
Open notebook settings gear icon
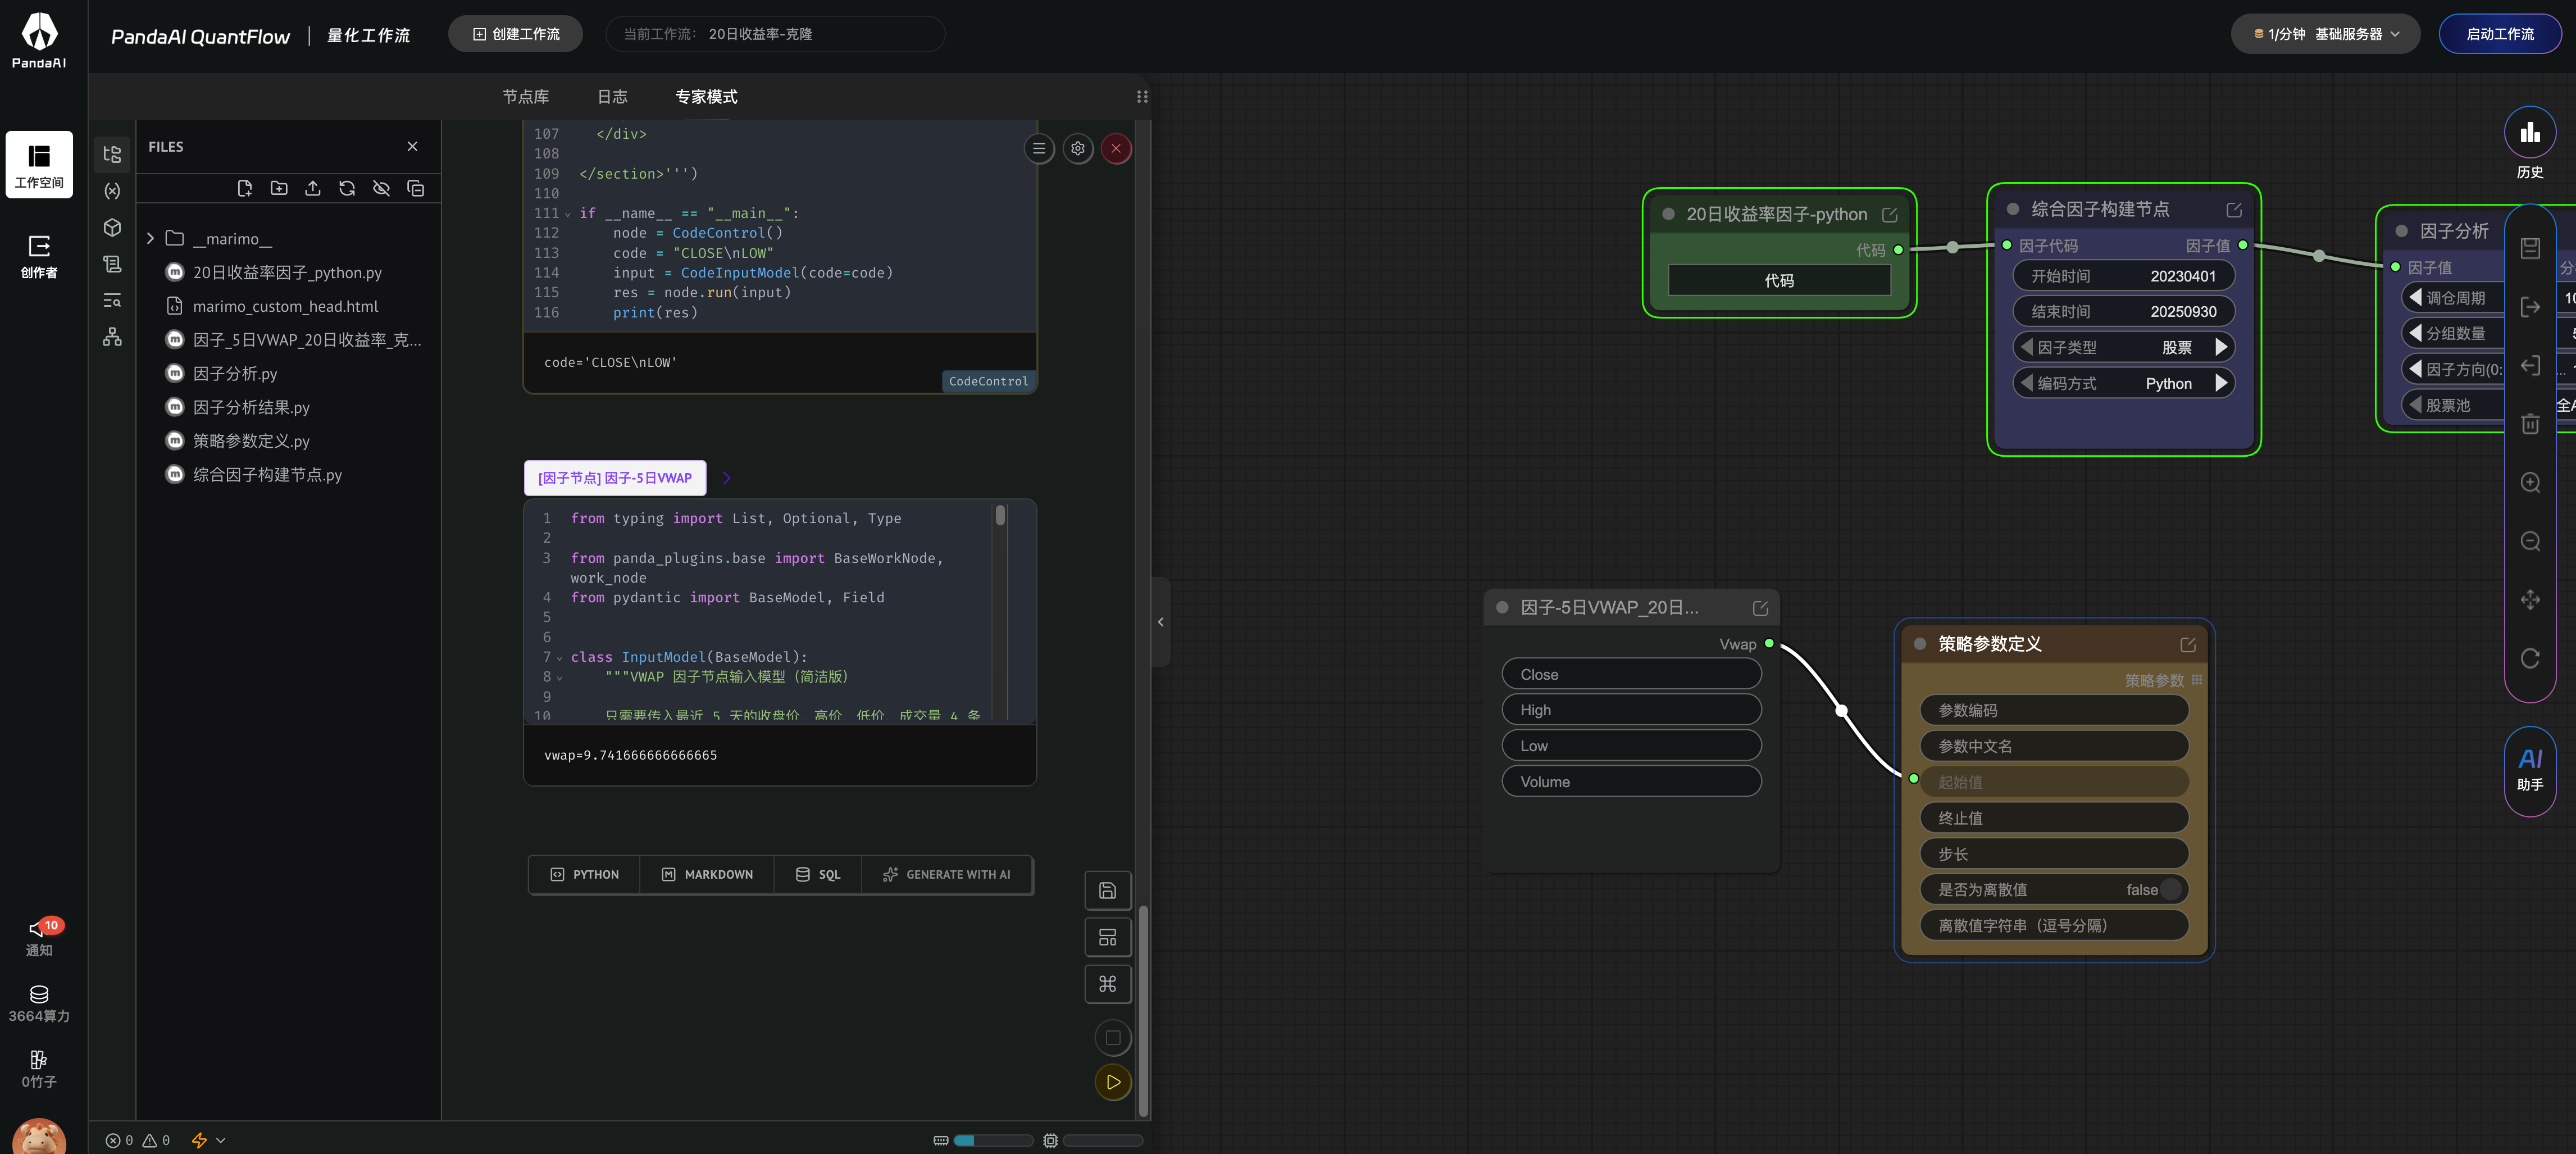click(x=1077, y=149)
